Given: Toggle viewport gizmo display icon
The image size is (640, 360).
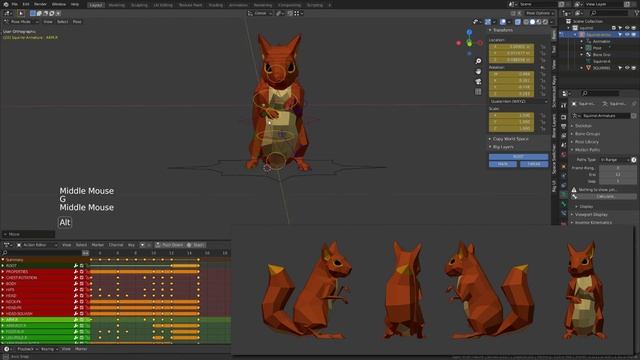Looking at the screenshot, I should [x=488, y=22].
